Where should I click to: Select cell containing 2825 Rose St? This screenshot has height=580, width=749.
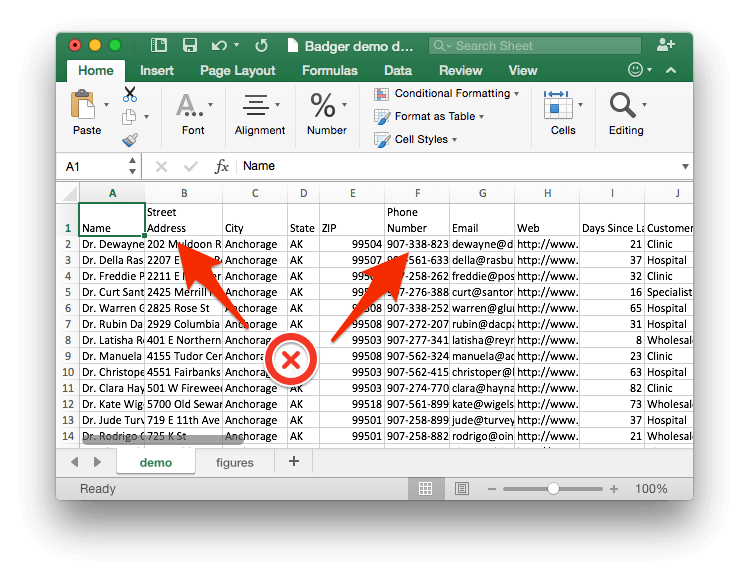[183, 308]
